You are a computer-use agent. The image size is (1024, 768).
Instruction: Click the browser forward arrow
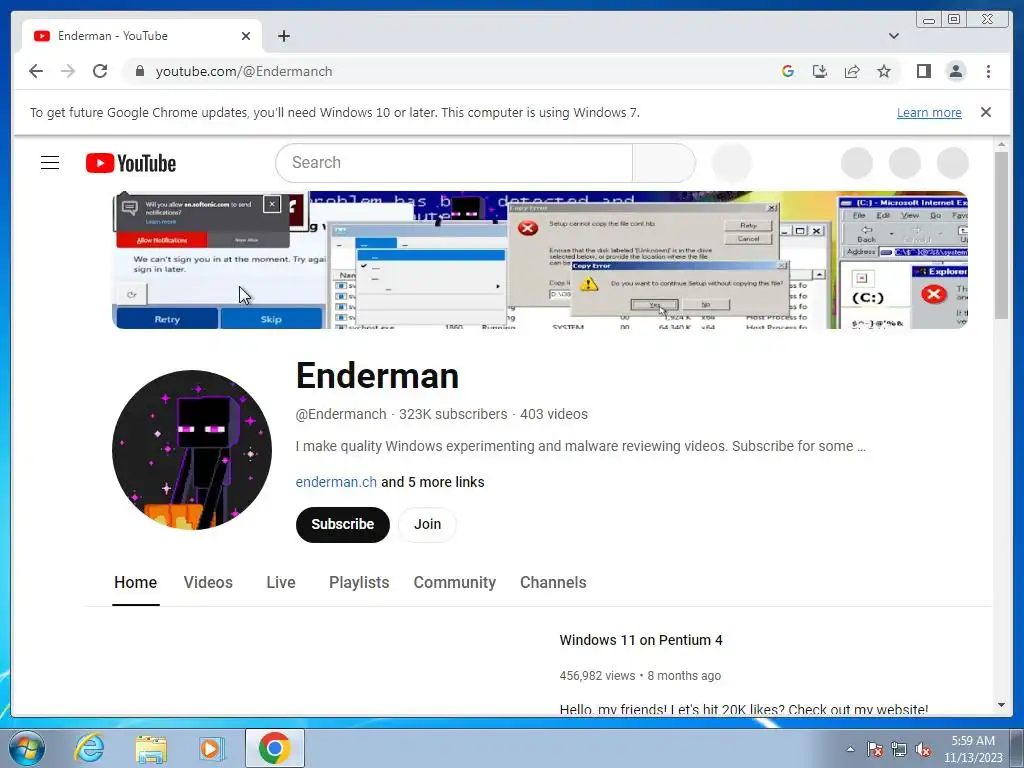point(68,71)
